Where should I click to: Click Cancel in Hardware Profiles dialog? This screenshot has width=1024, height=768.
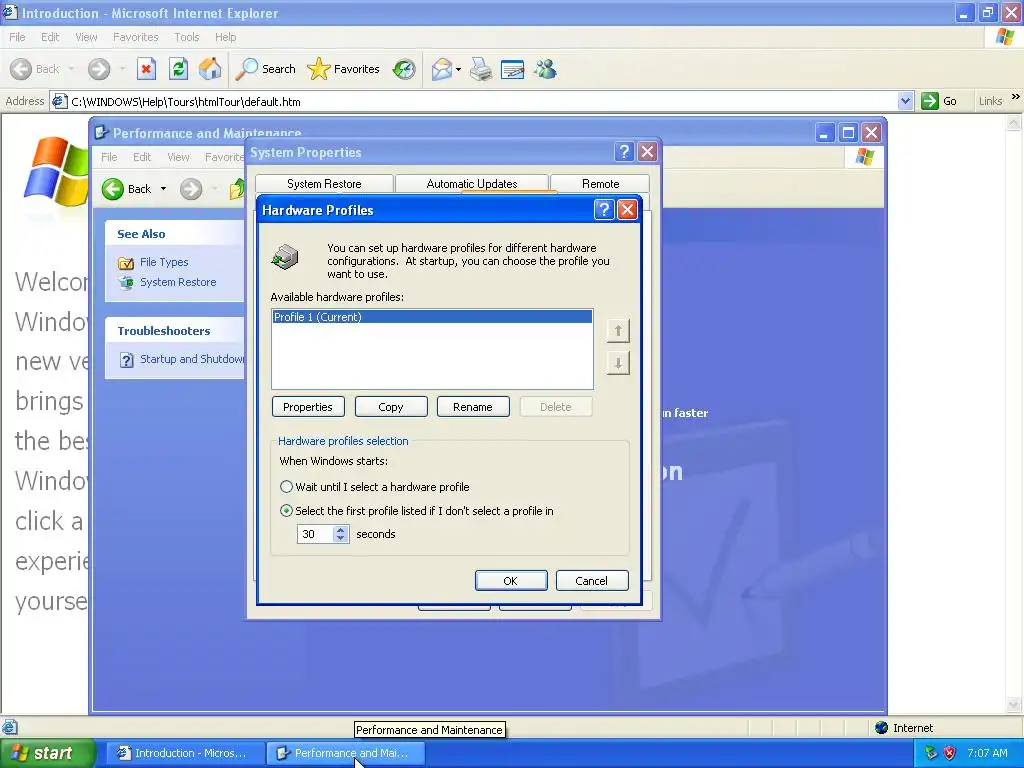pos(592,581)
